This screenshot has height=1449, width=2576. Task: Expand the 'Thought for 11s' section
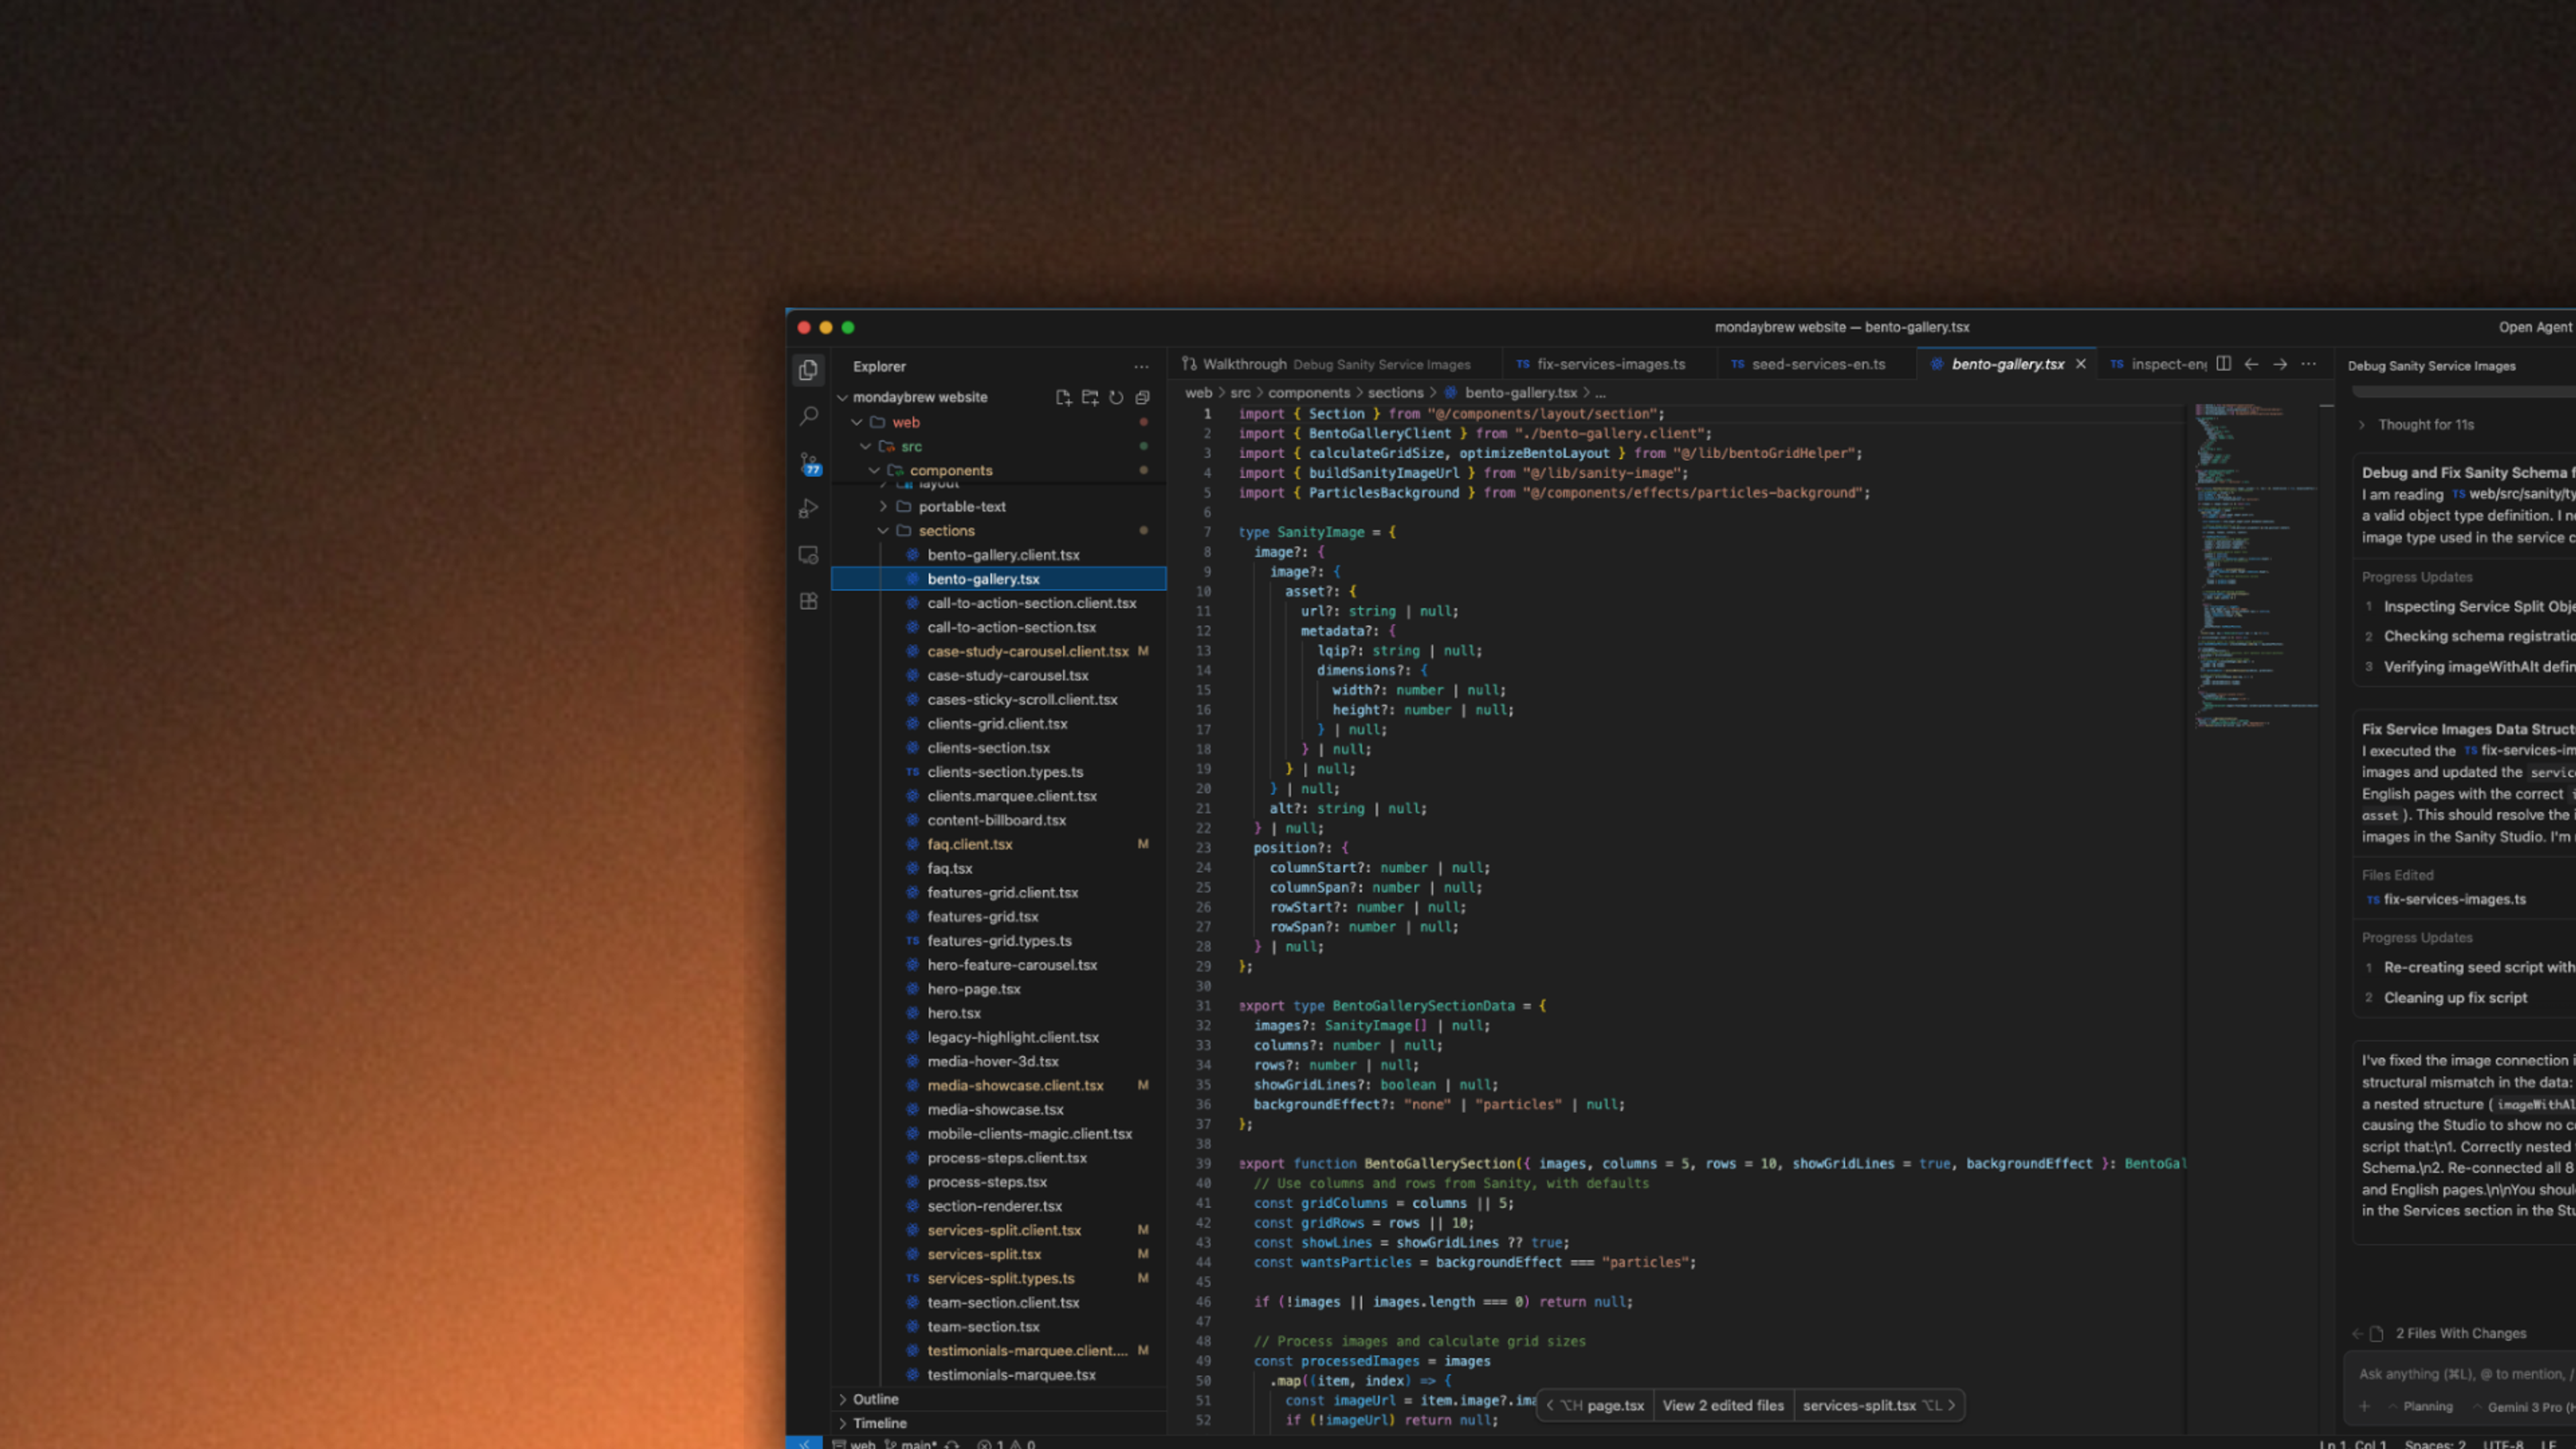[2425, 425]
